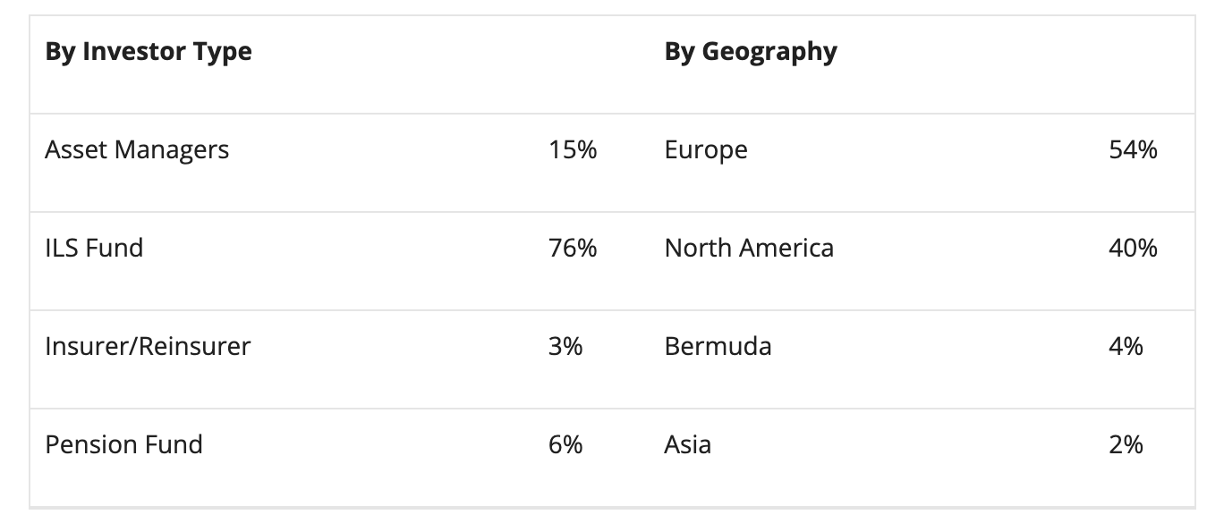
Task: Select the North America label
Action: 749,247
